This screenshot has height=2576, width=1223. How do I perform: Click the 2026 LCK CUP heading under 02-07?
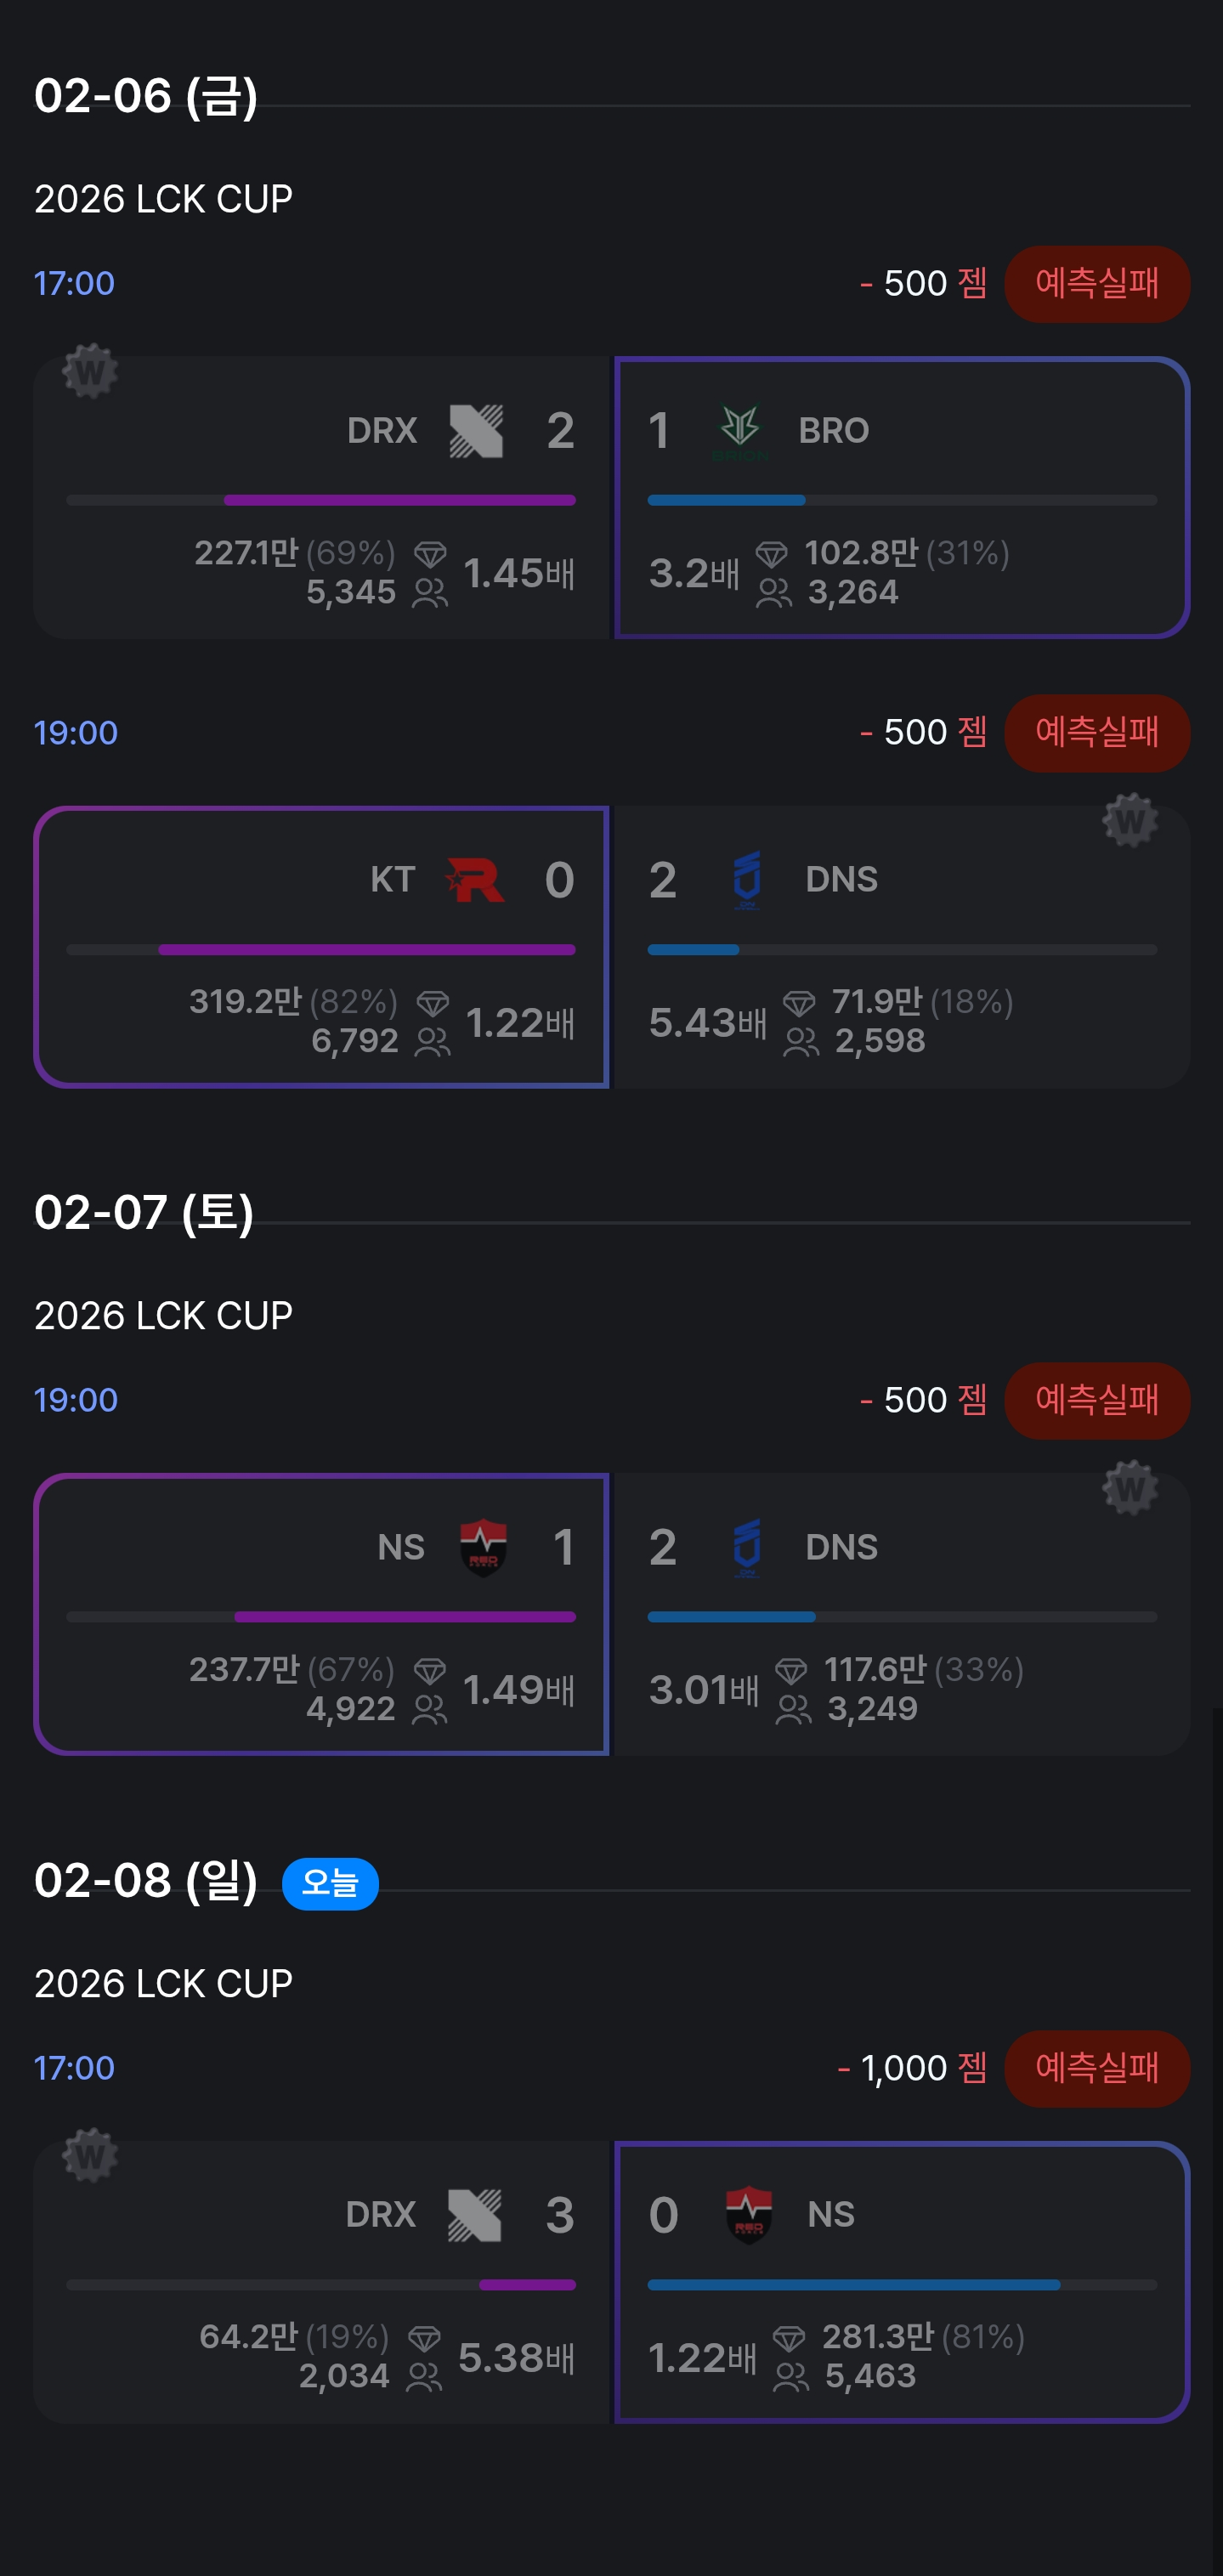[163, 1316]
